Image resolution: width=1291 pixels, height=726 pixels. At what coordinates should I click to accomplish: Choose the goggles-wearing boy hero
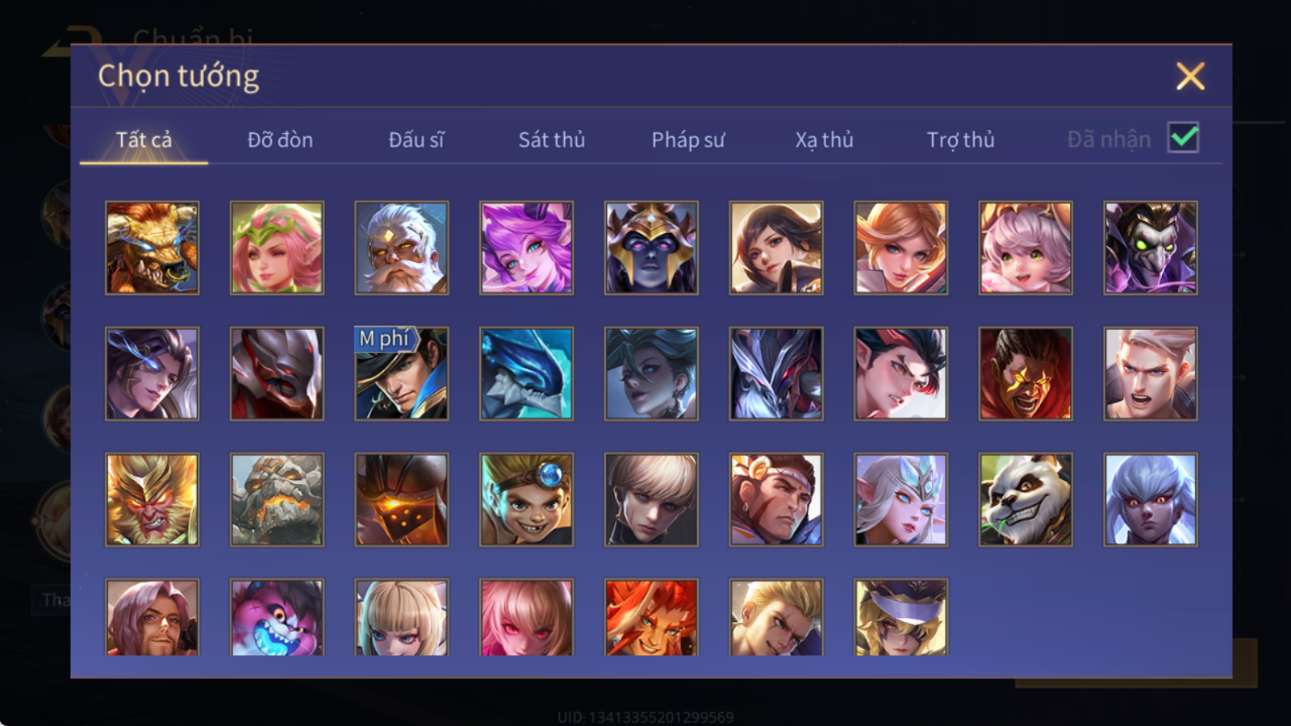[526, 499]
